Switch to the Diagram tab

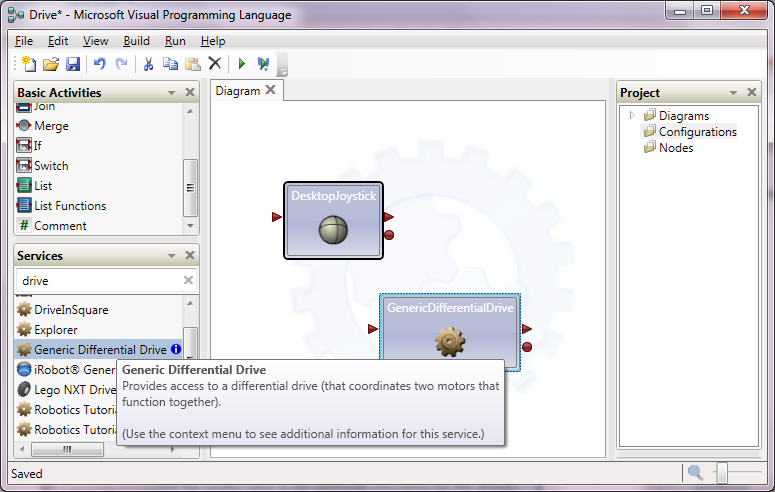pyautogui.click(x=238, y=91)
